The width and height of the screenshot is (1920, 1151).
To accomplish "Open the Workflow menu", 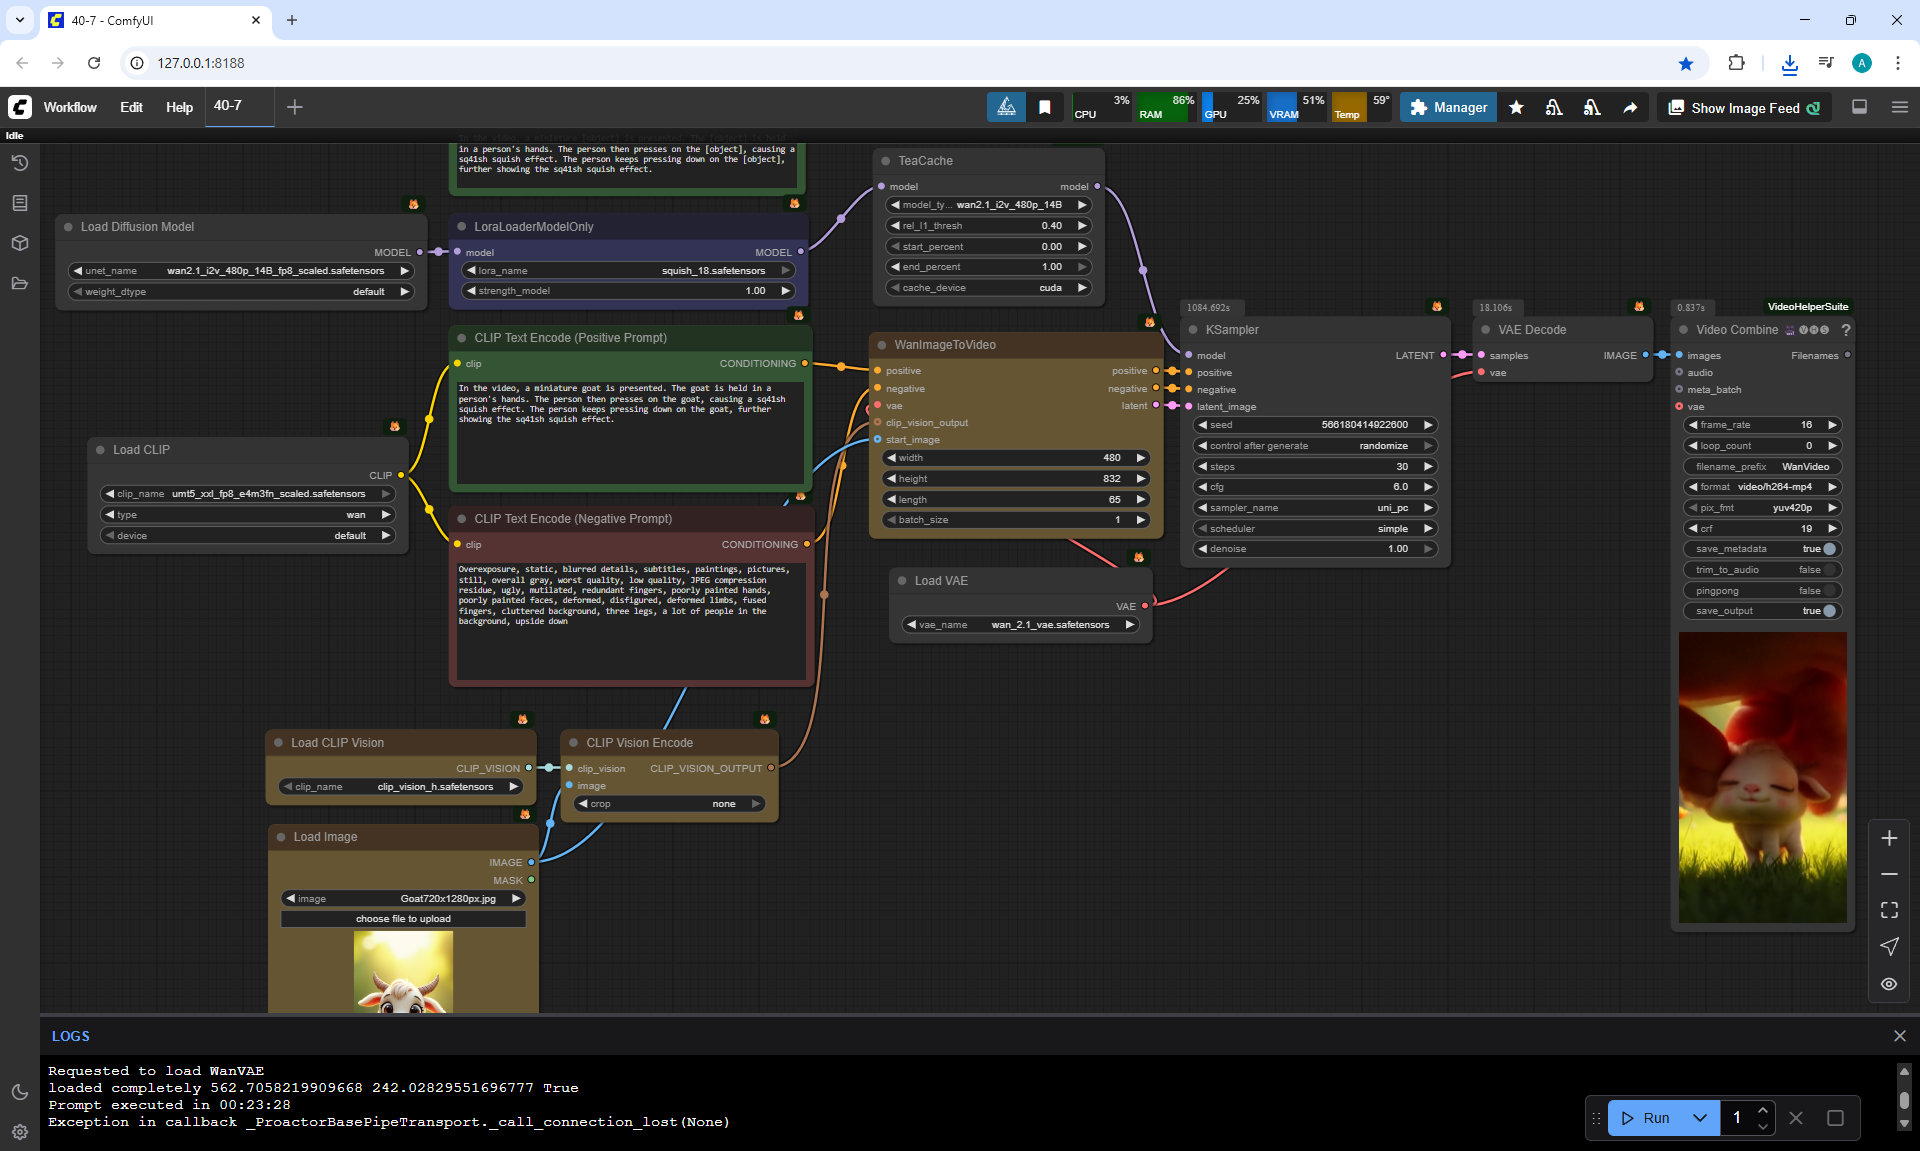I will [x=70, y=107].
